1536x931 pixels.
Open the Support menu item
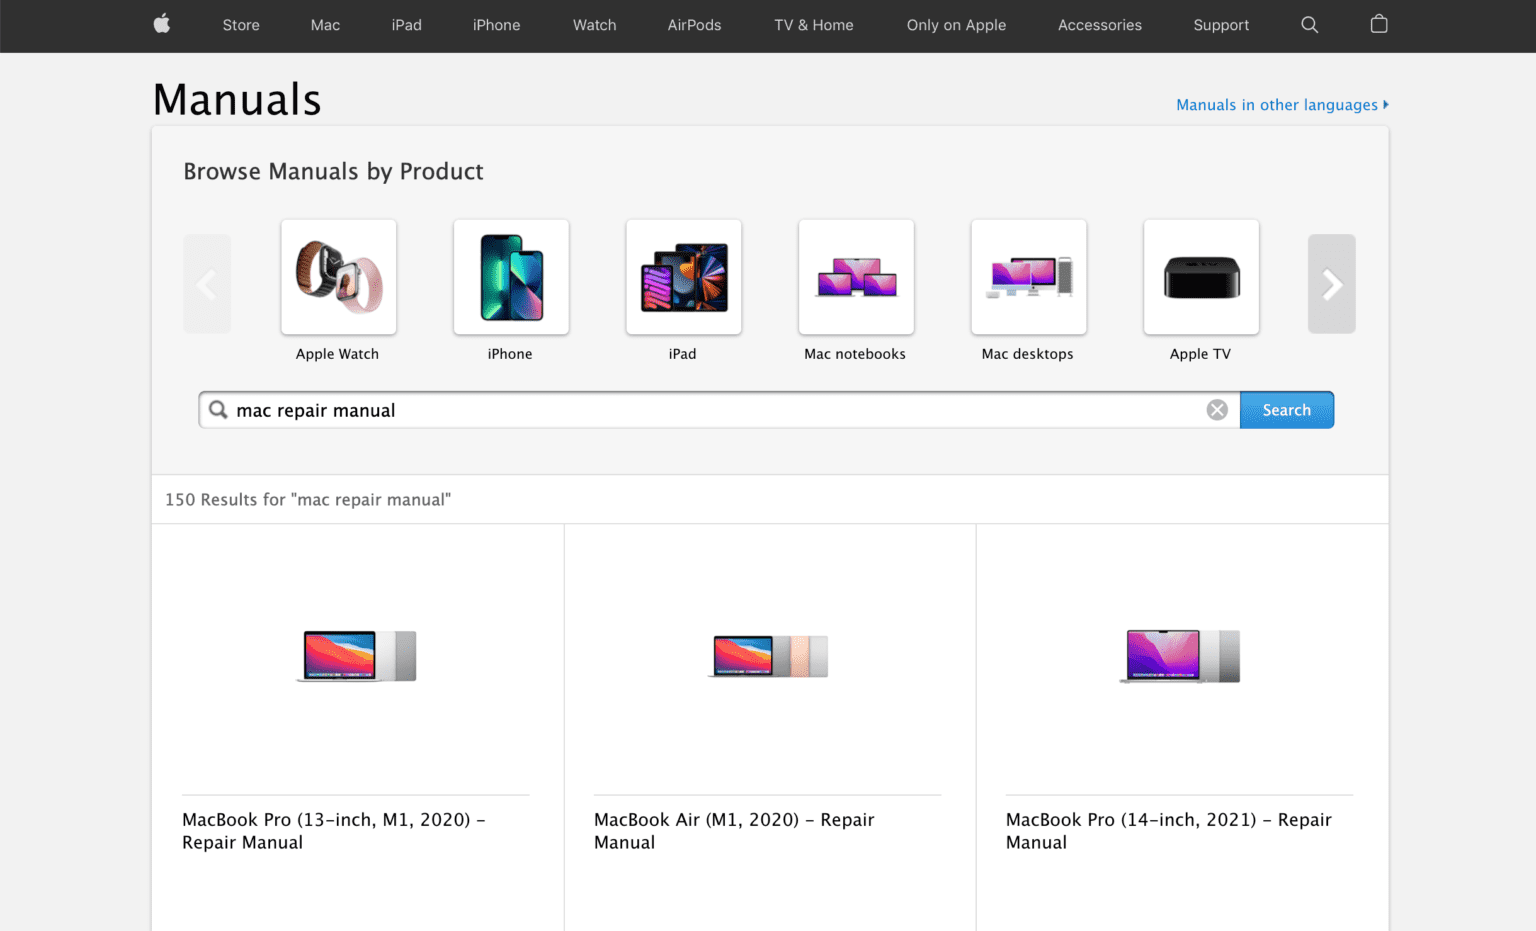[1221, 25]
